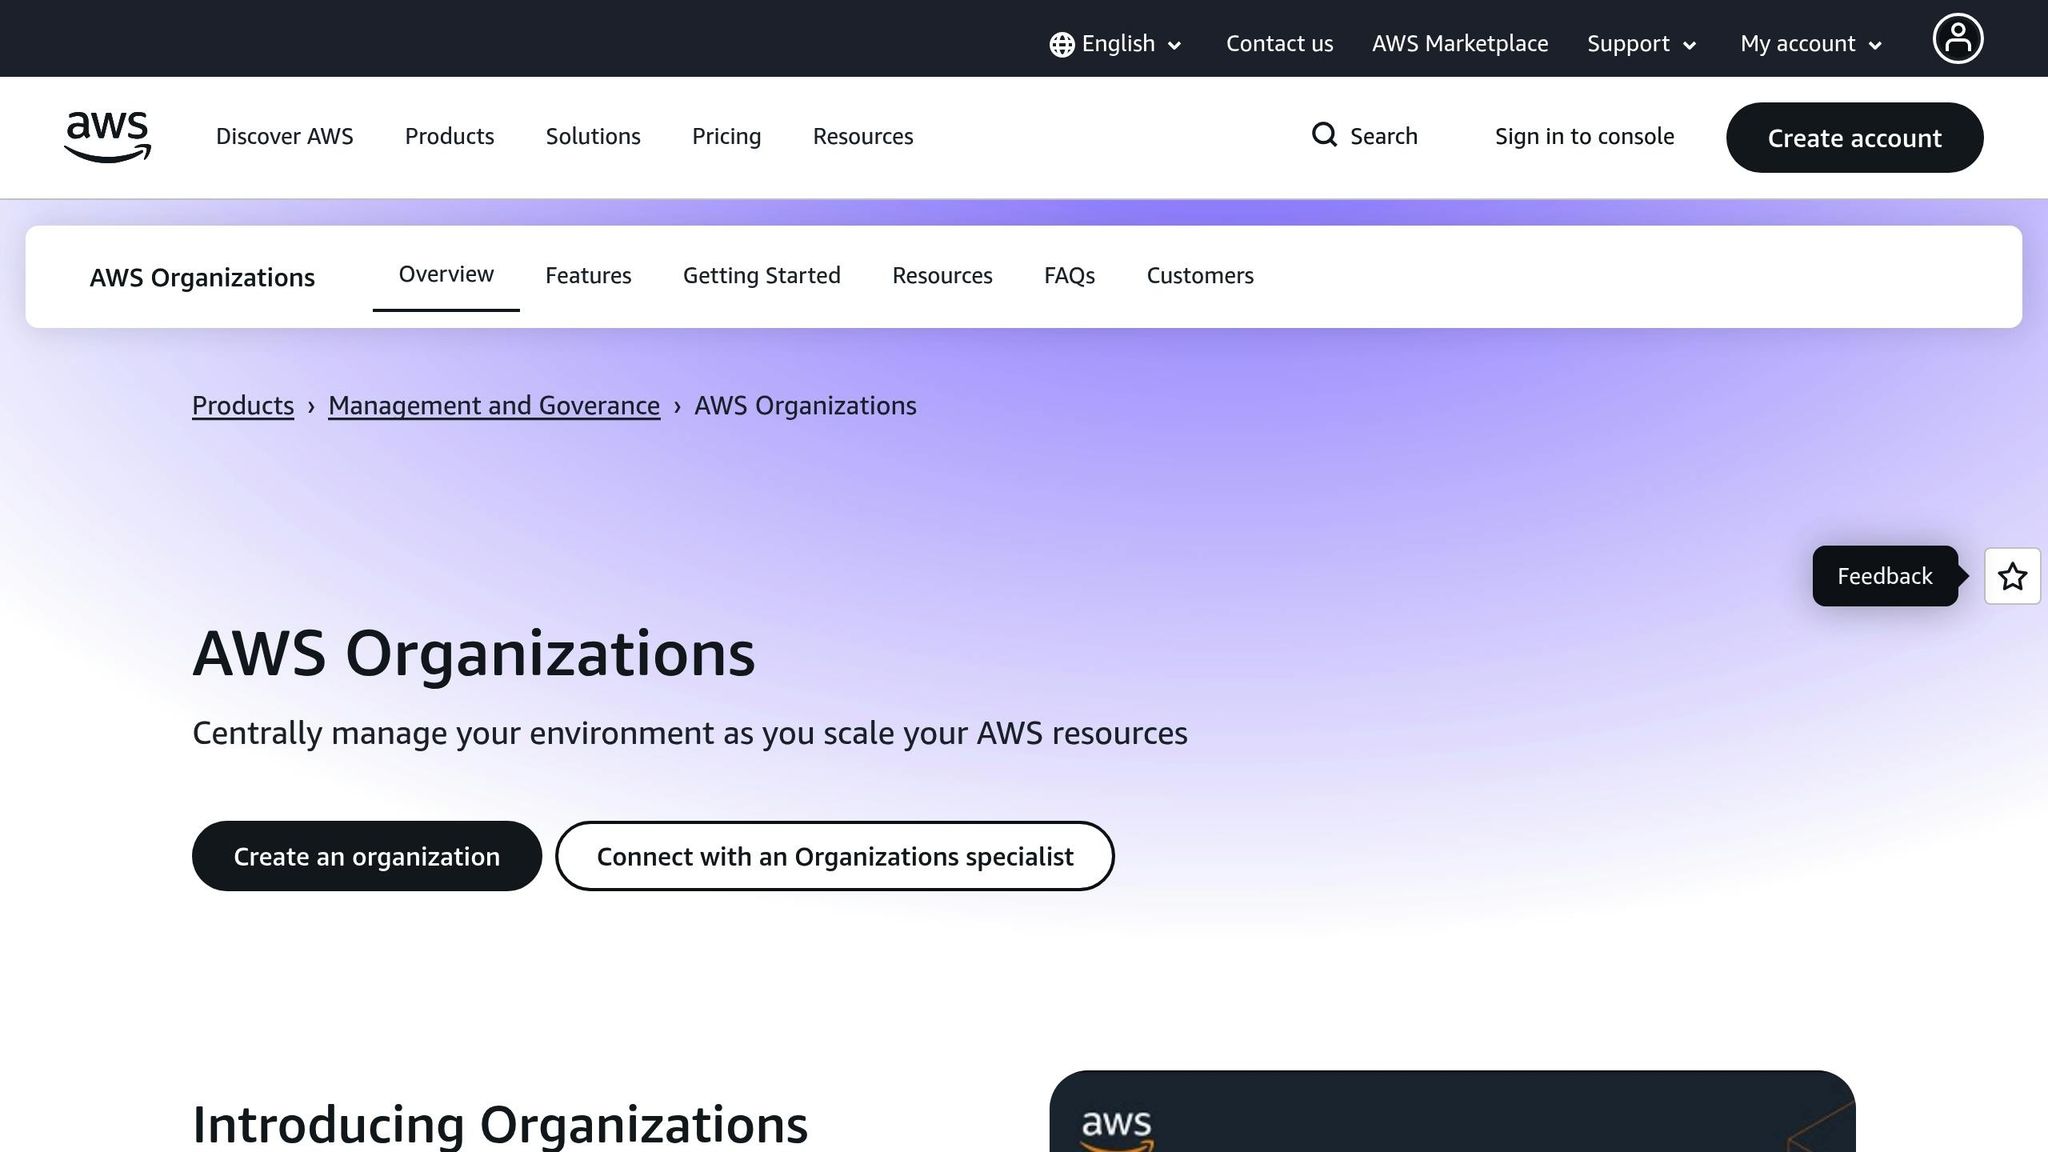Click the star icon near Feedback
The width and height of the screenshot is (2048, 1152).
coord(2011,576)
